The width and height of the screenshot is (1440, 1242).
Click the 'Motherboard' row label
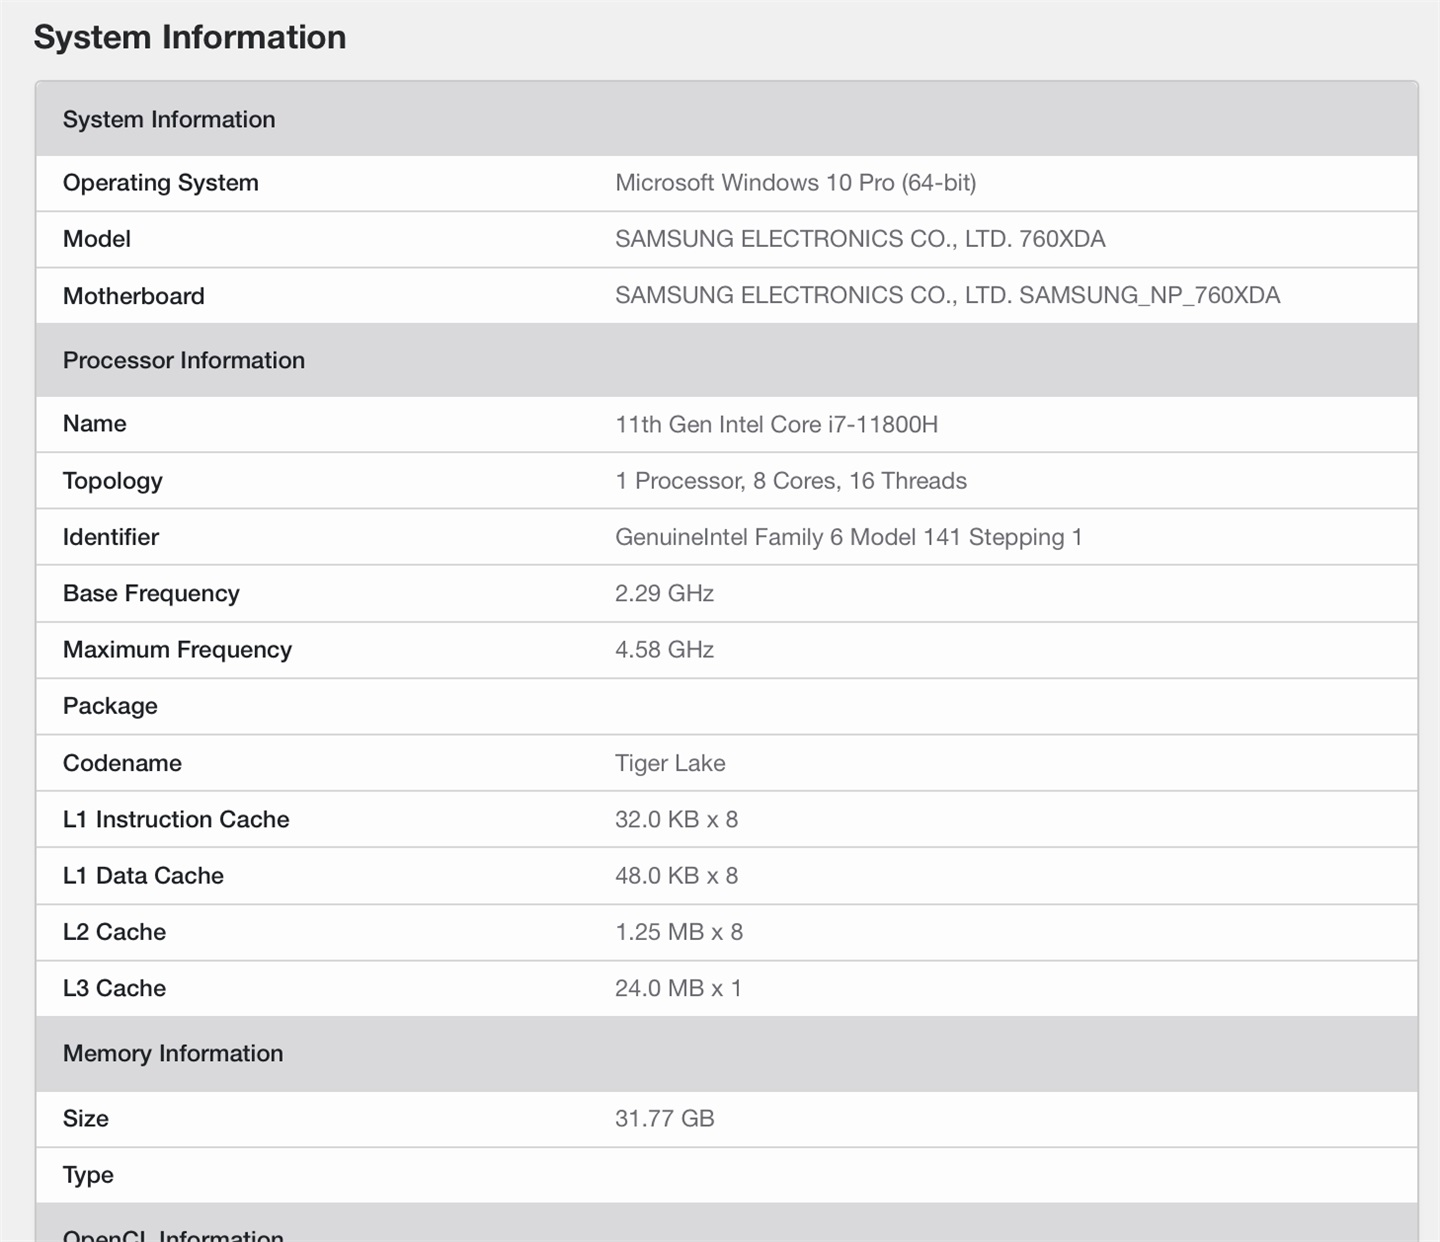(134, 296)
